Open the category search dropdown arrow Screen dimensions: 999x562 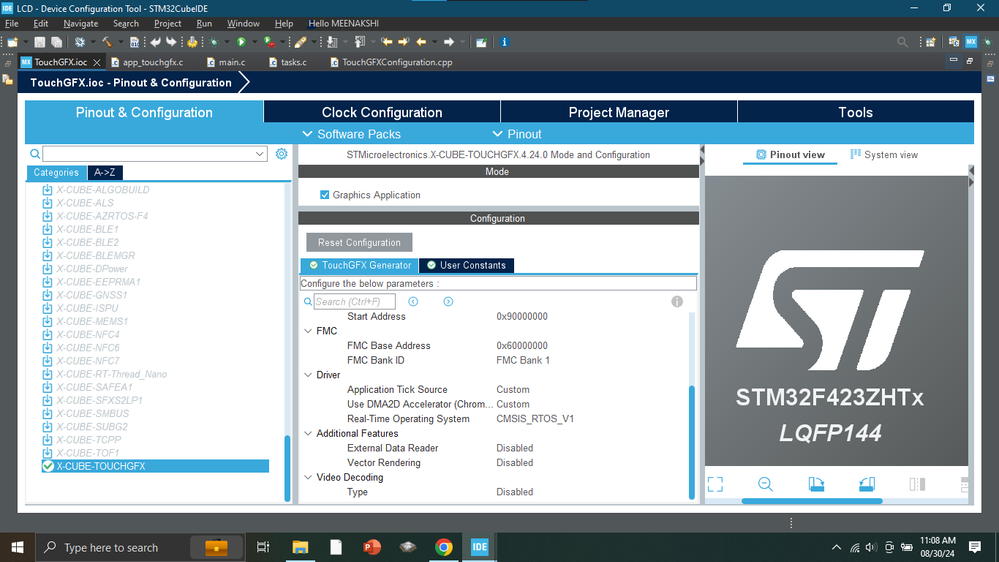pyautogui.click(x=259, y=154)
